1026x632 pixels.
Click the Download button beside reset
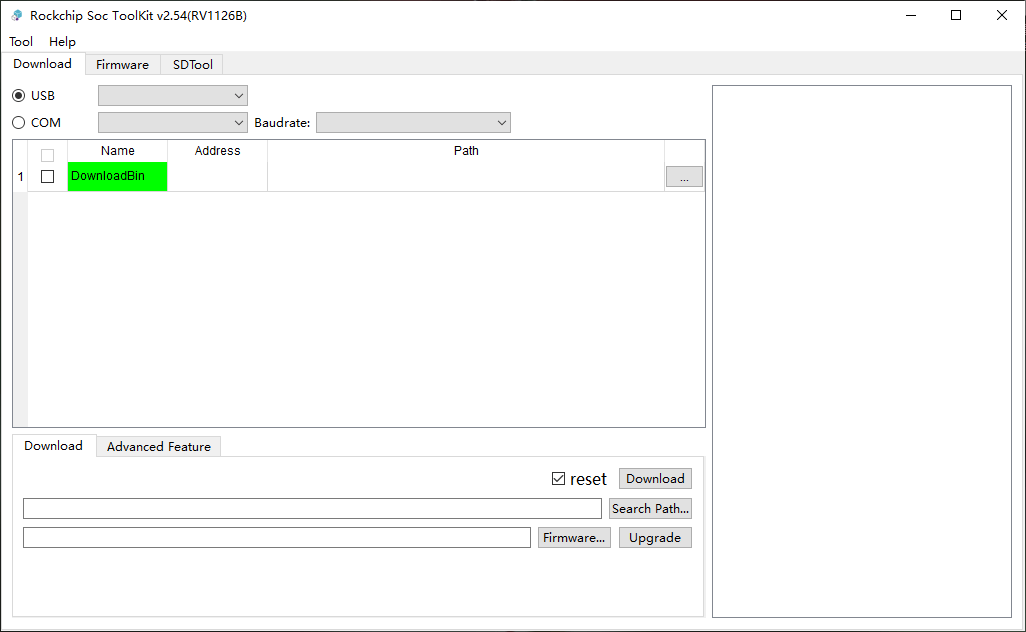click(x=655, y=479)
